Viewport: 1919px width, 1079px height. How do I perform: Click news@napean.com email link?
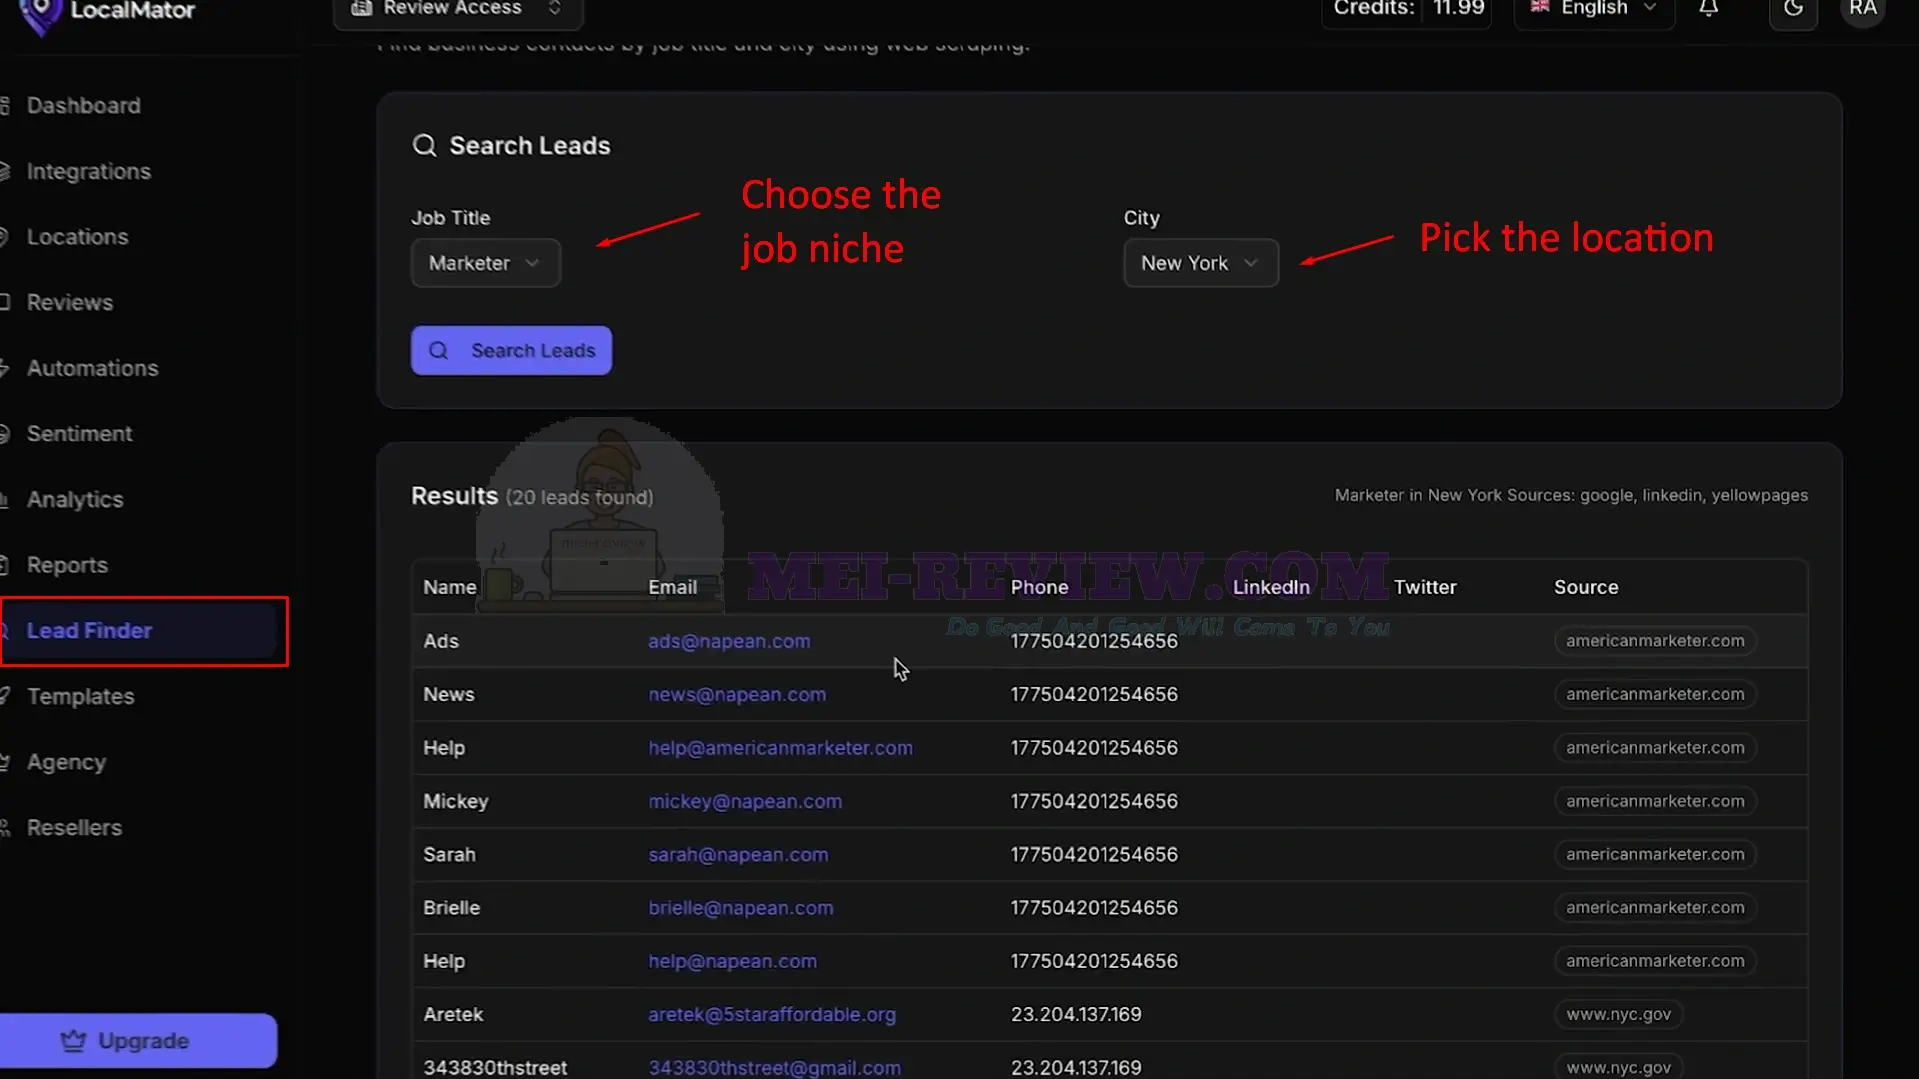coord(737,694)
